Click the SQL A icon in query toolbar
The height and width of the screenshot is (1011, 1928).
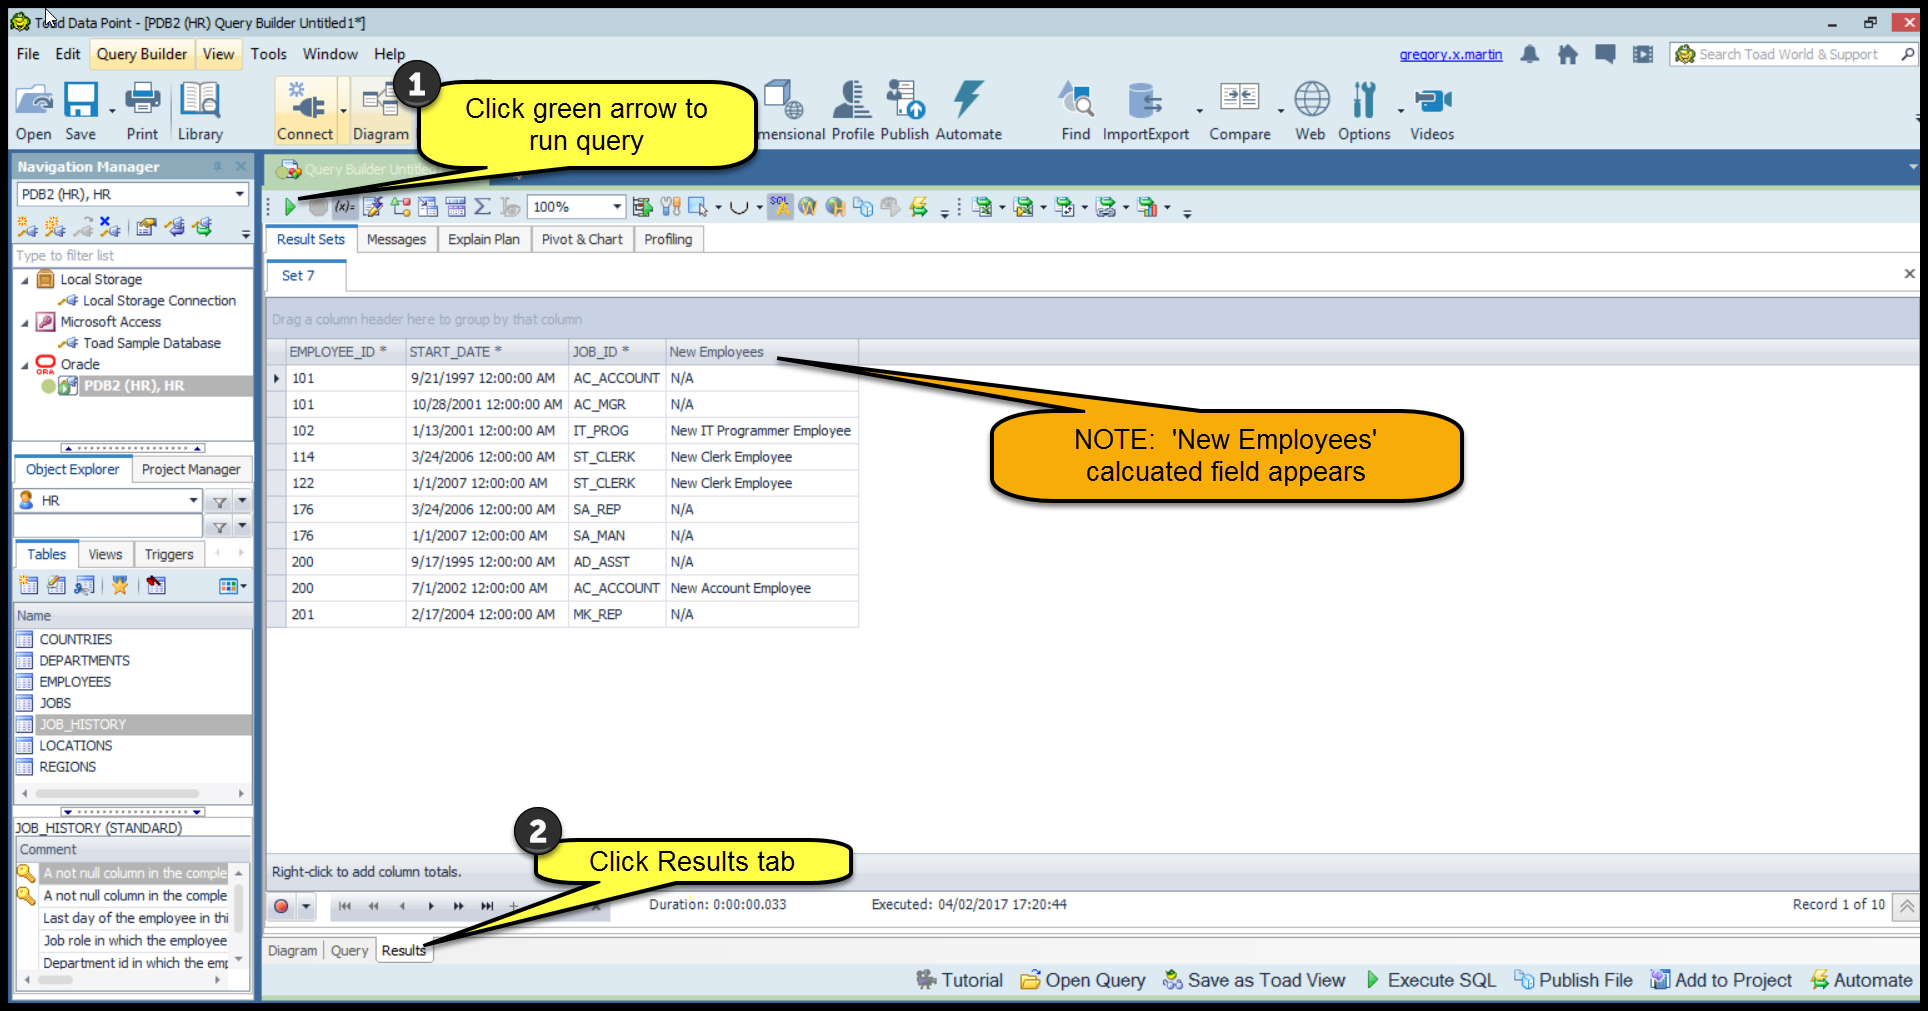pos(779,206)
